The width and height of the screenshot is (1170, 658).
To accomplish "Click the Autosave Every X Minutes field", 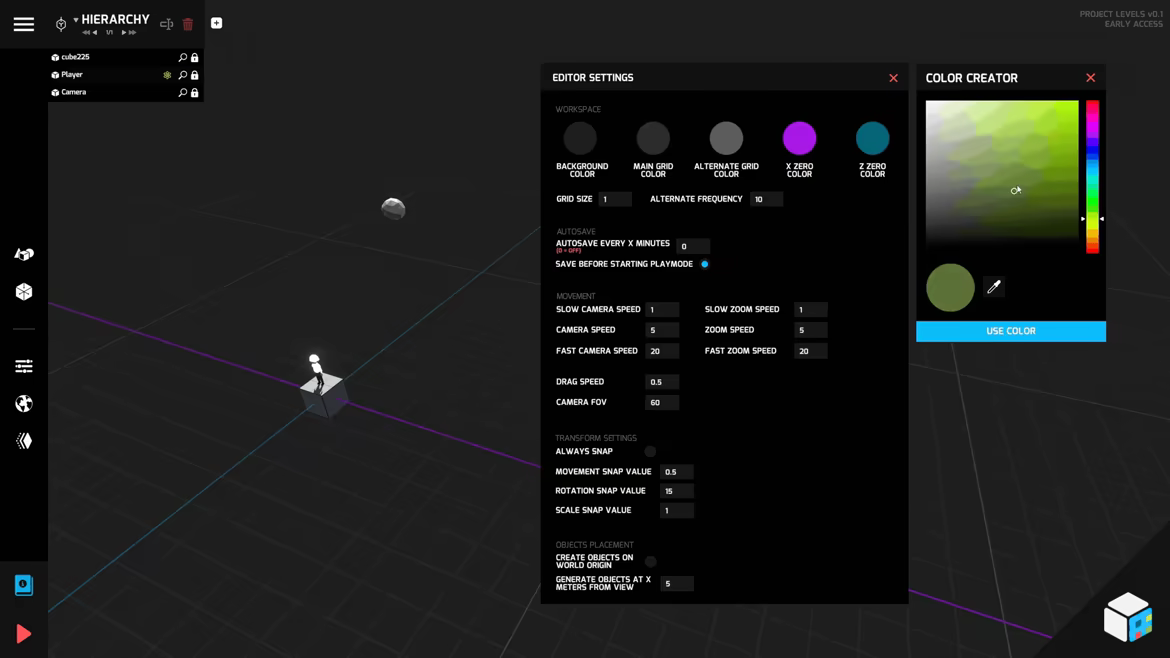I will click(x=692, y=246).
